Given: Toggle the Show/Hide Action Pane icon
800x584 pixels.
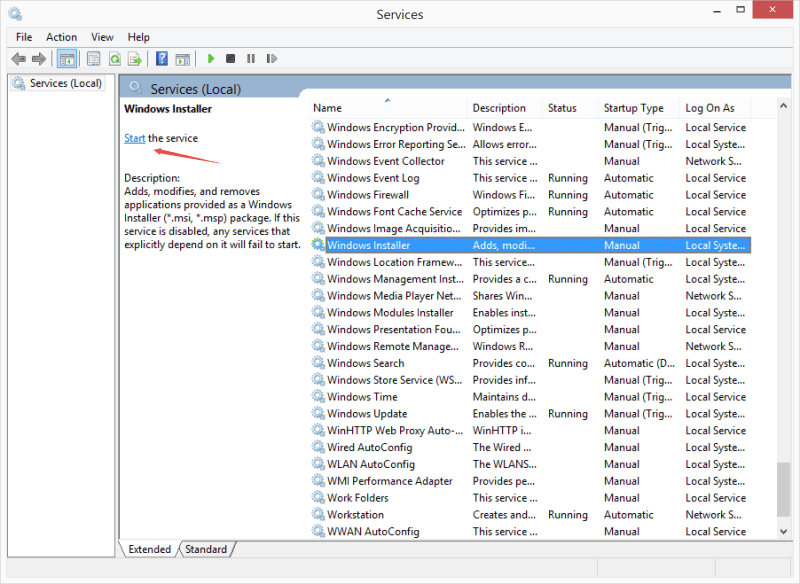Looking at the screenshot, I should click(183, 59).
